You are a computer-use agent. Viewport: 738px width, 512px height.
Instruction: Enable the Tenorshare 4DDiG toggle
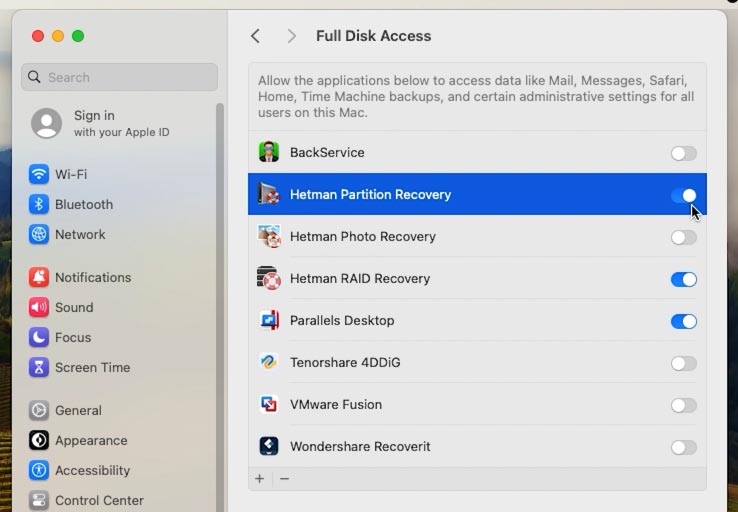click(683, 363)
